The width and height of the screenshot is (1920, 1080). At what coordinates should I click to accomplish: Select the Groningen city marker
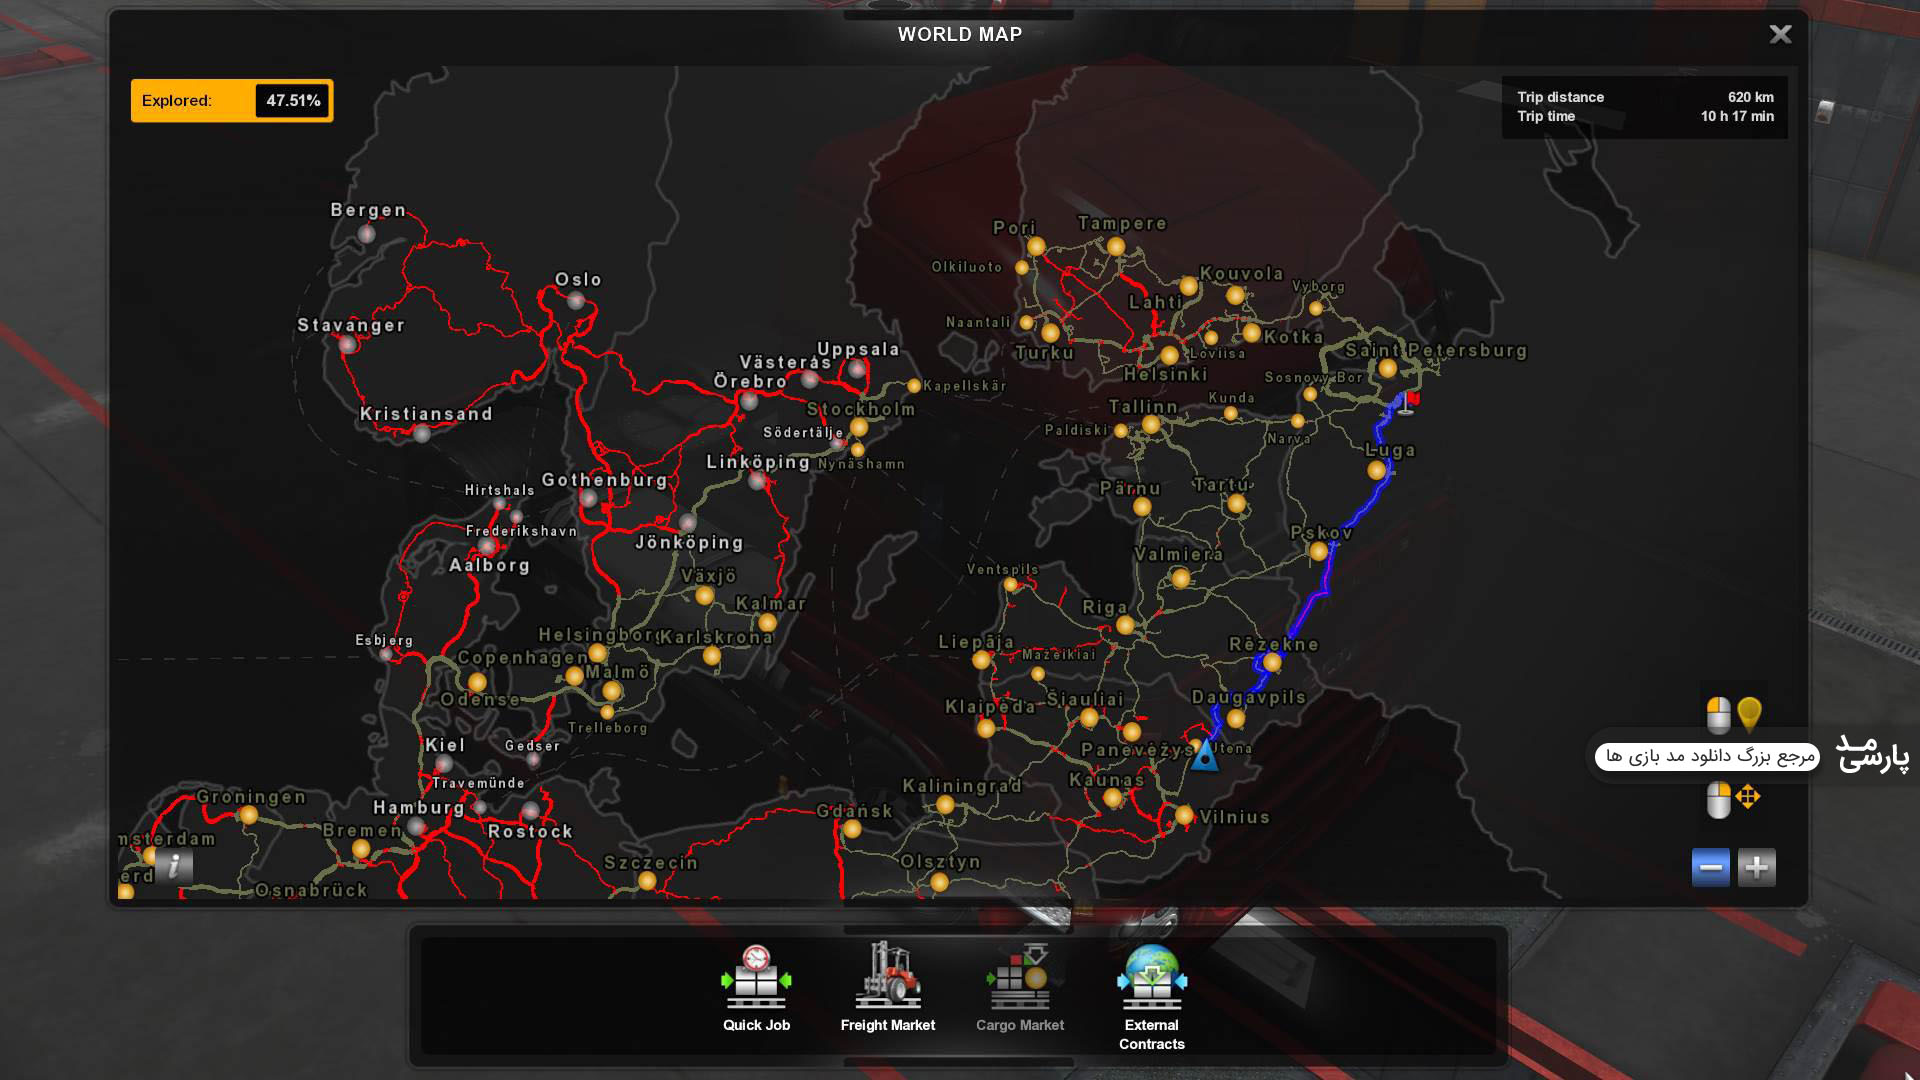point(249,816)
